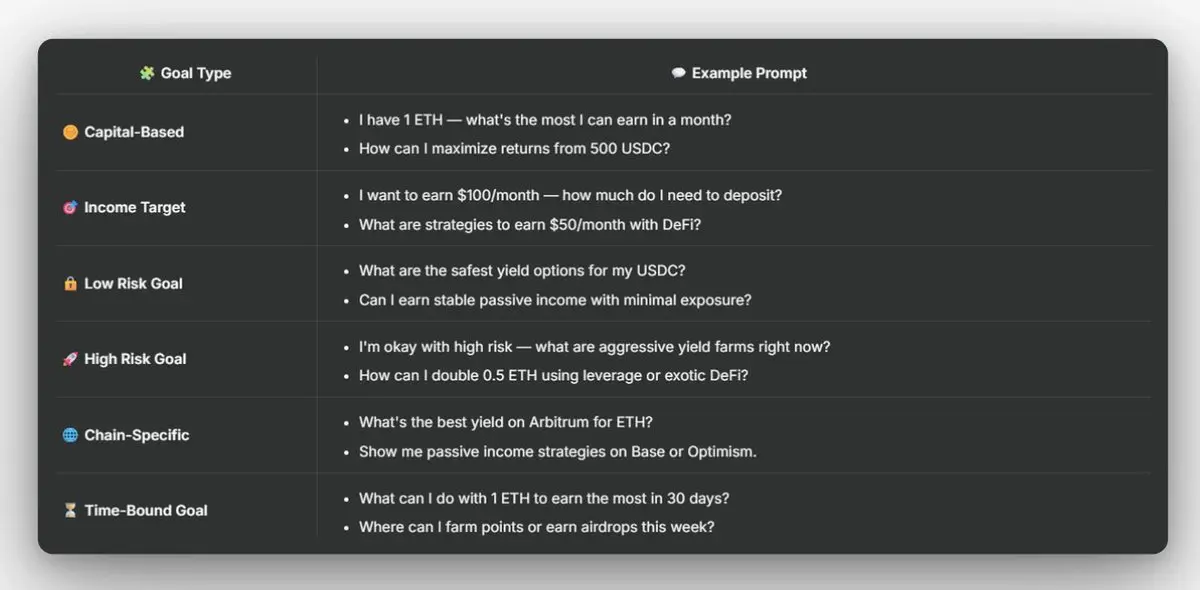Click the prompt about aggressive yield farms
Viewport: 1200px width, 590px height.
[x=594, y=347]
